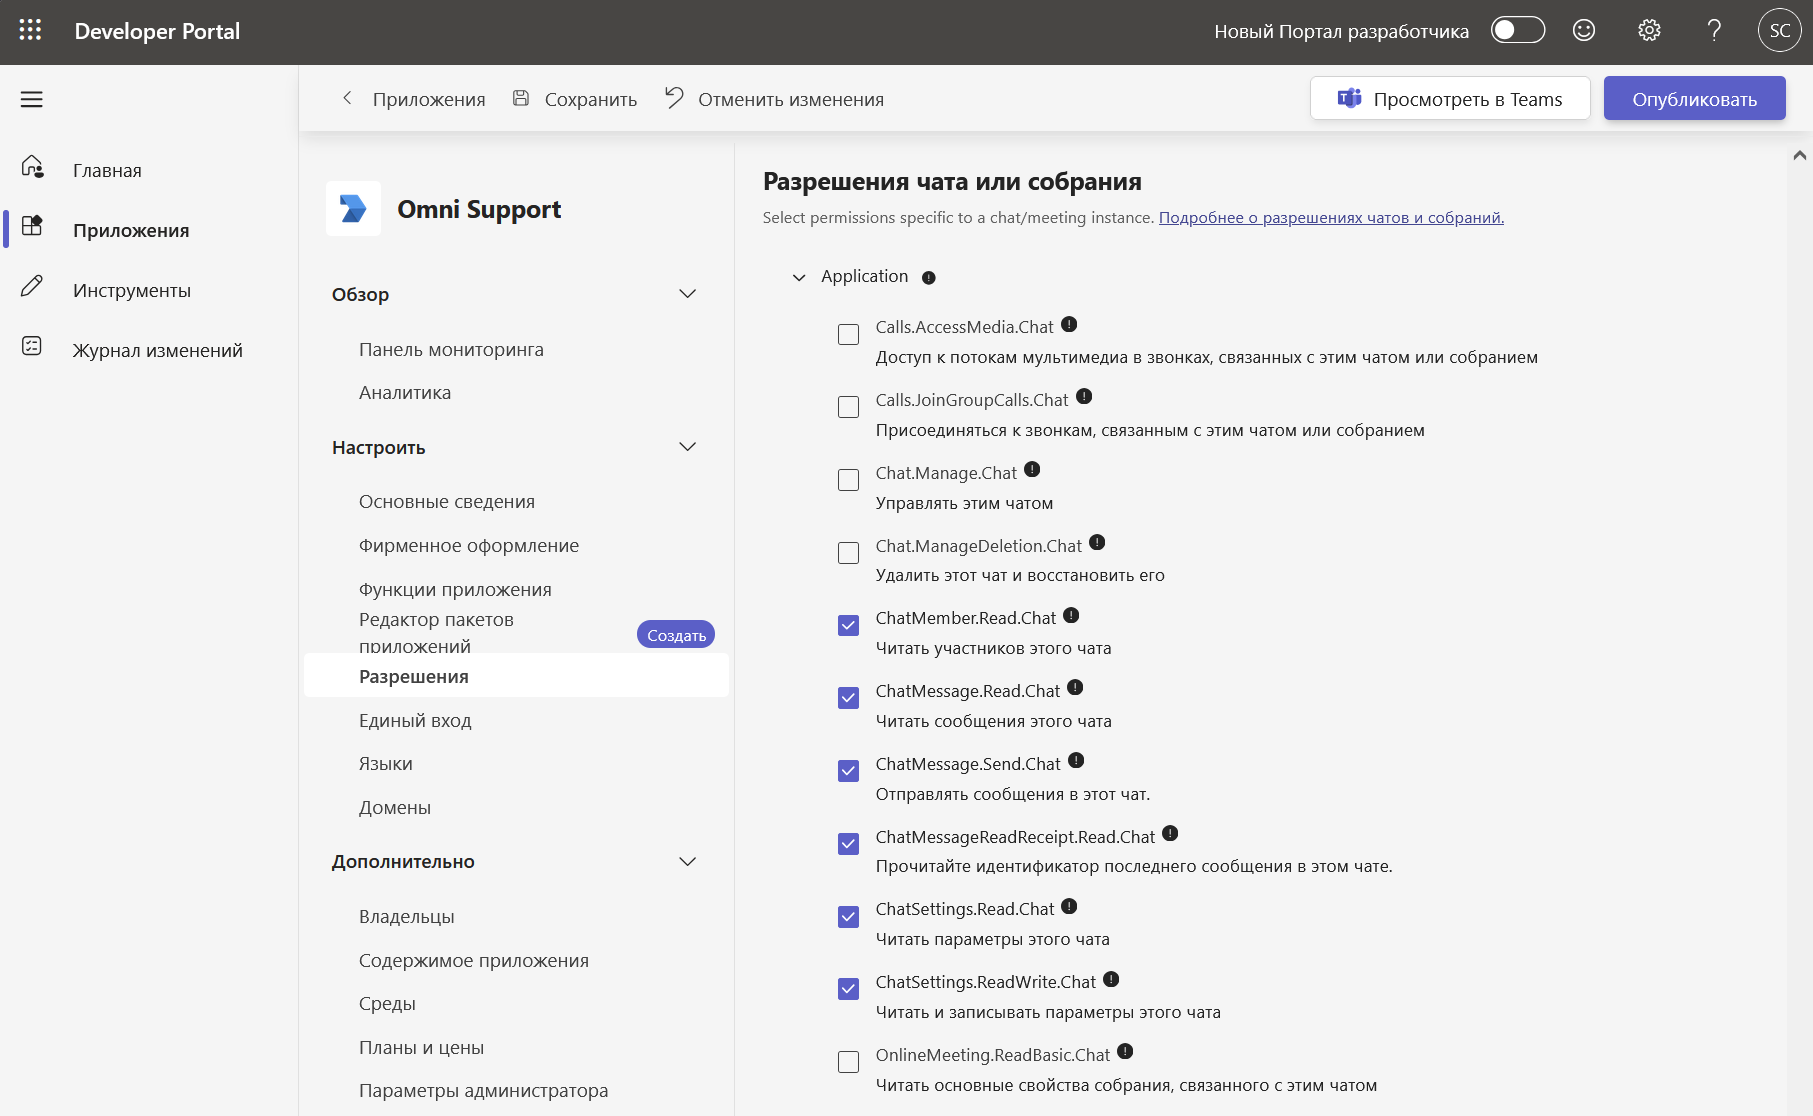Open the Домены page
1813x1116 pixels.
pos(395,808)
